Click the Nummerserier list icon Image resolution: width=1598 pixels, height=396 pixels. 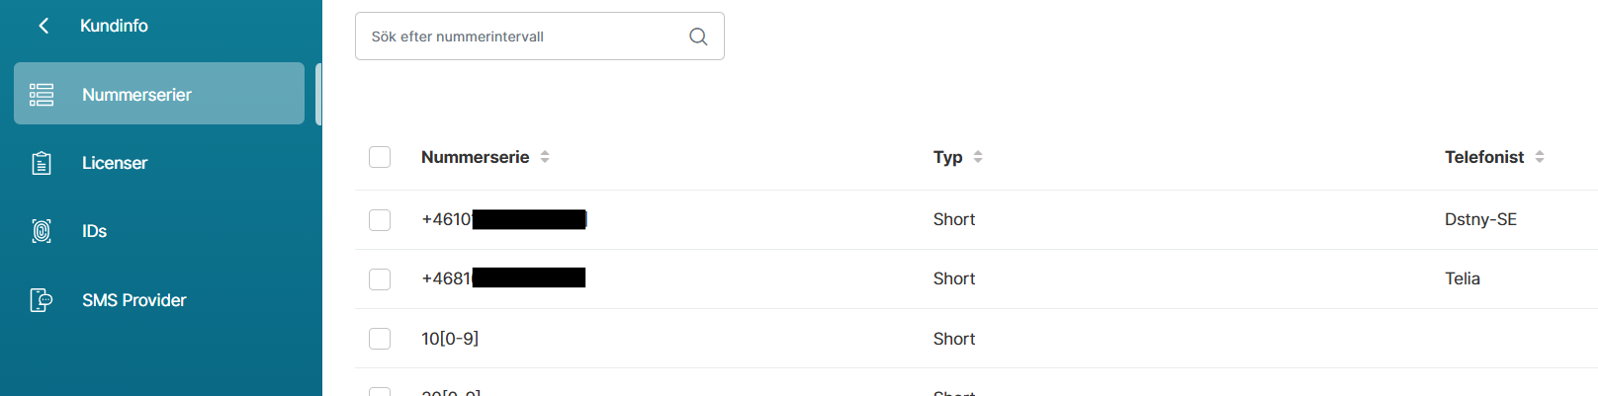[x=41, y=94]
